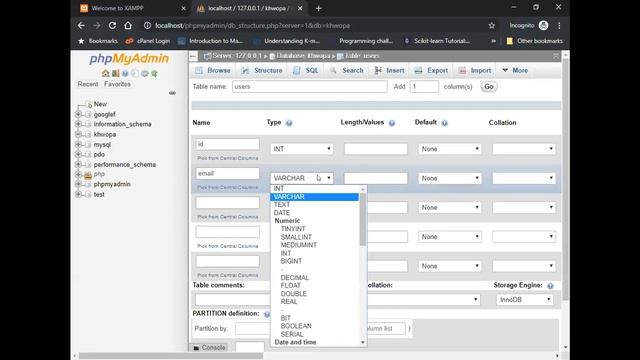Image resolution: width=640 pixels, height=360 pixels.
Task: Click the Table name input field
Action: (x=309, y=87)
